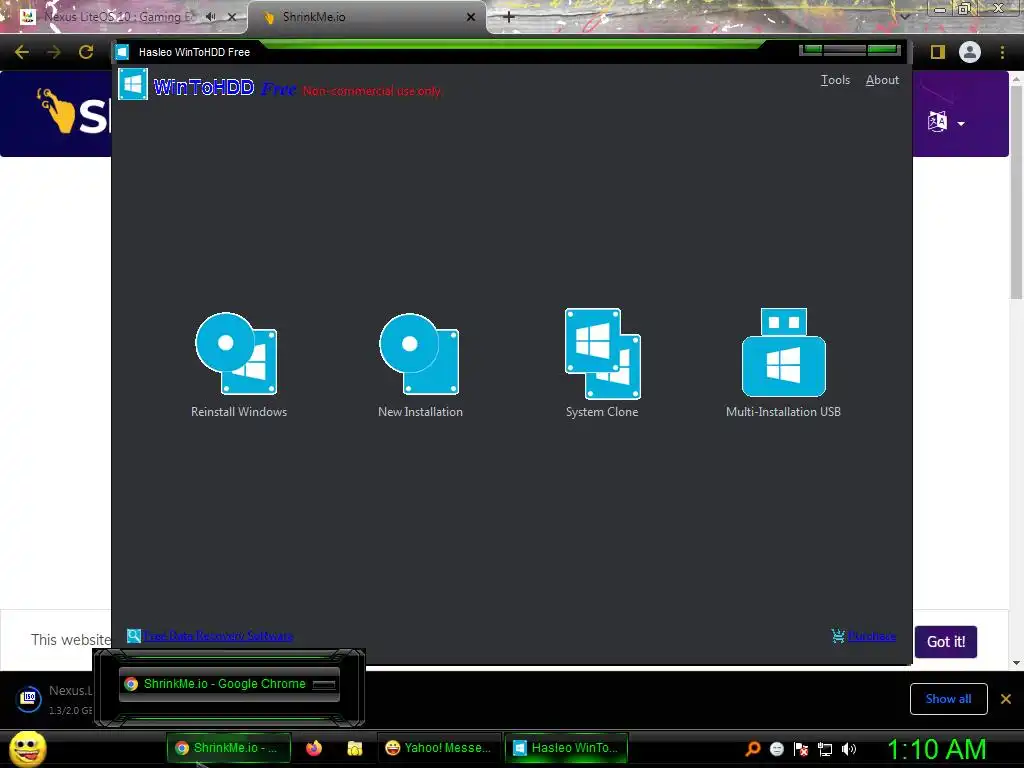This screenshot has width=1024, height=768.
Task: Open the Nexus ISO download item
Action: [54, 699]
